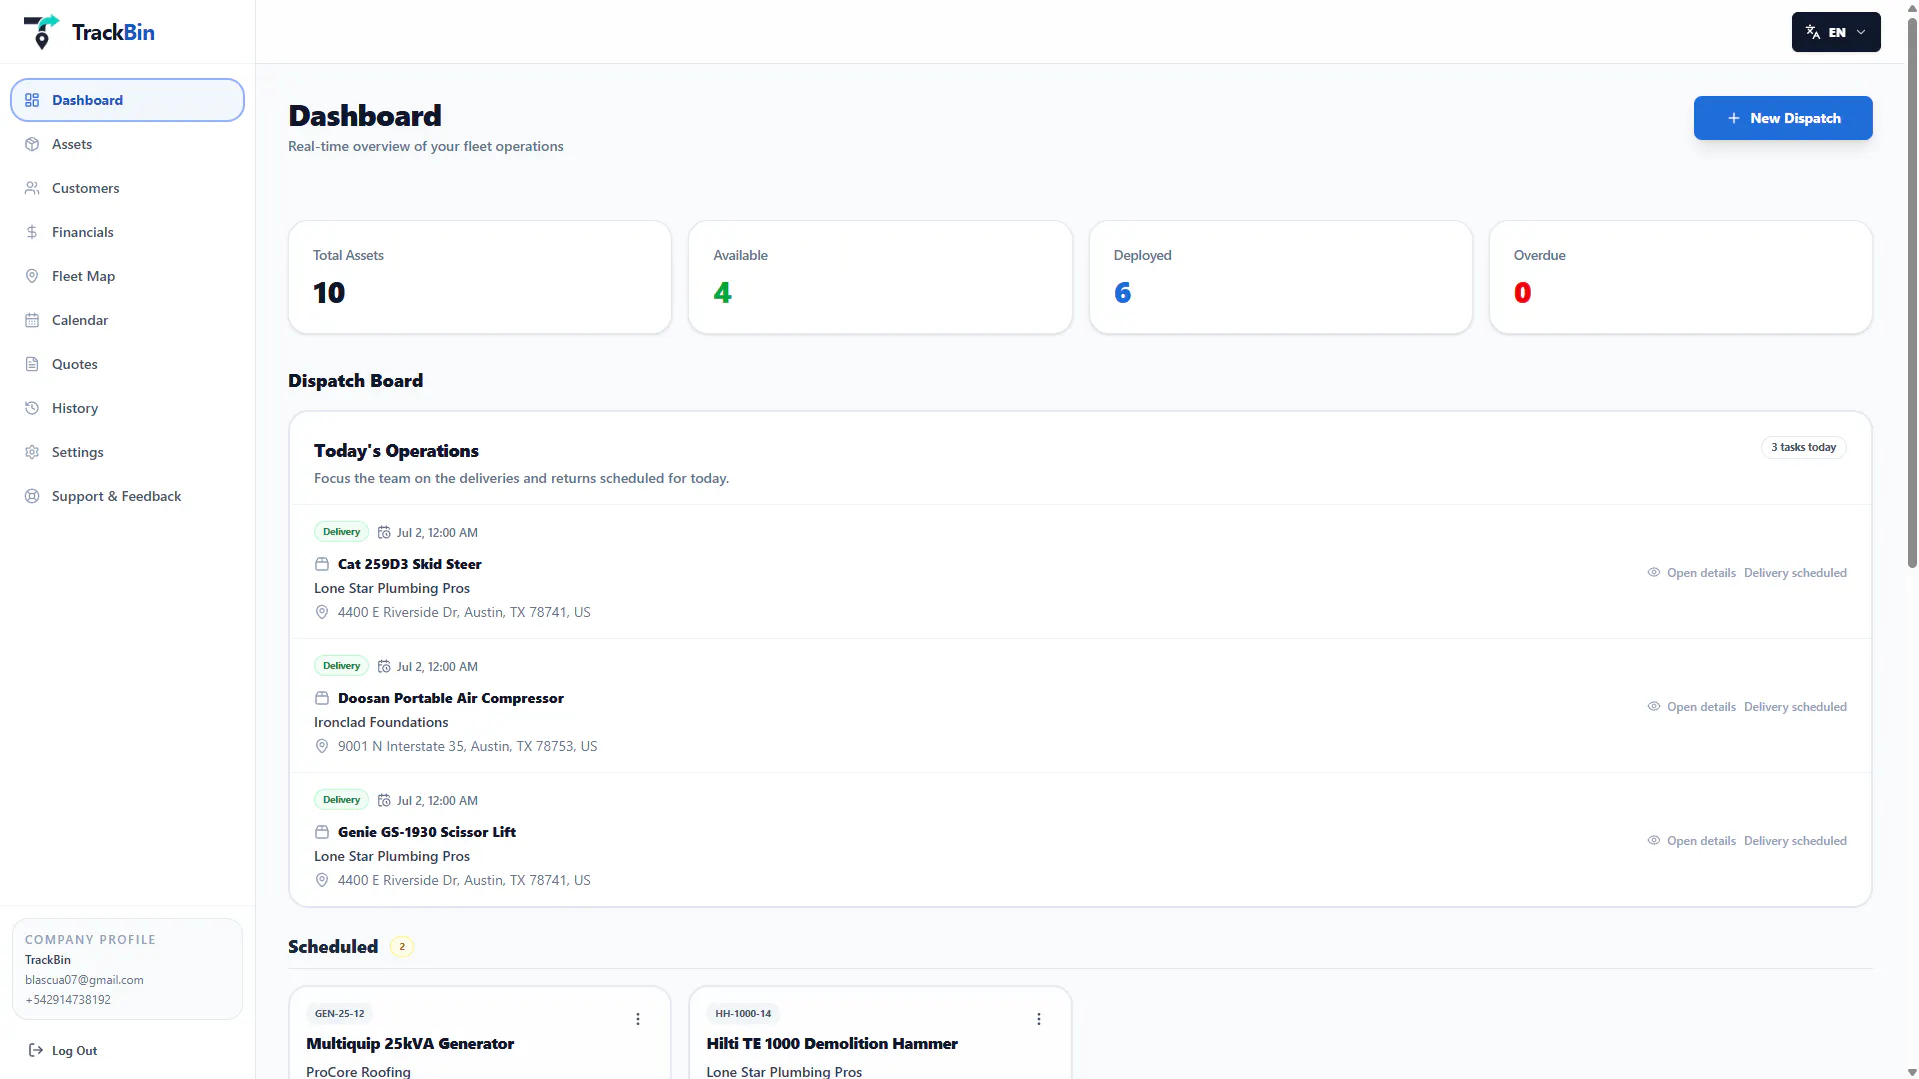The image size is (1919, 1079).
Task: Open the Quotes page
Action: 127,364
